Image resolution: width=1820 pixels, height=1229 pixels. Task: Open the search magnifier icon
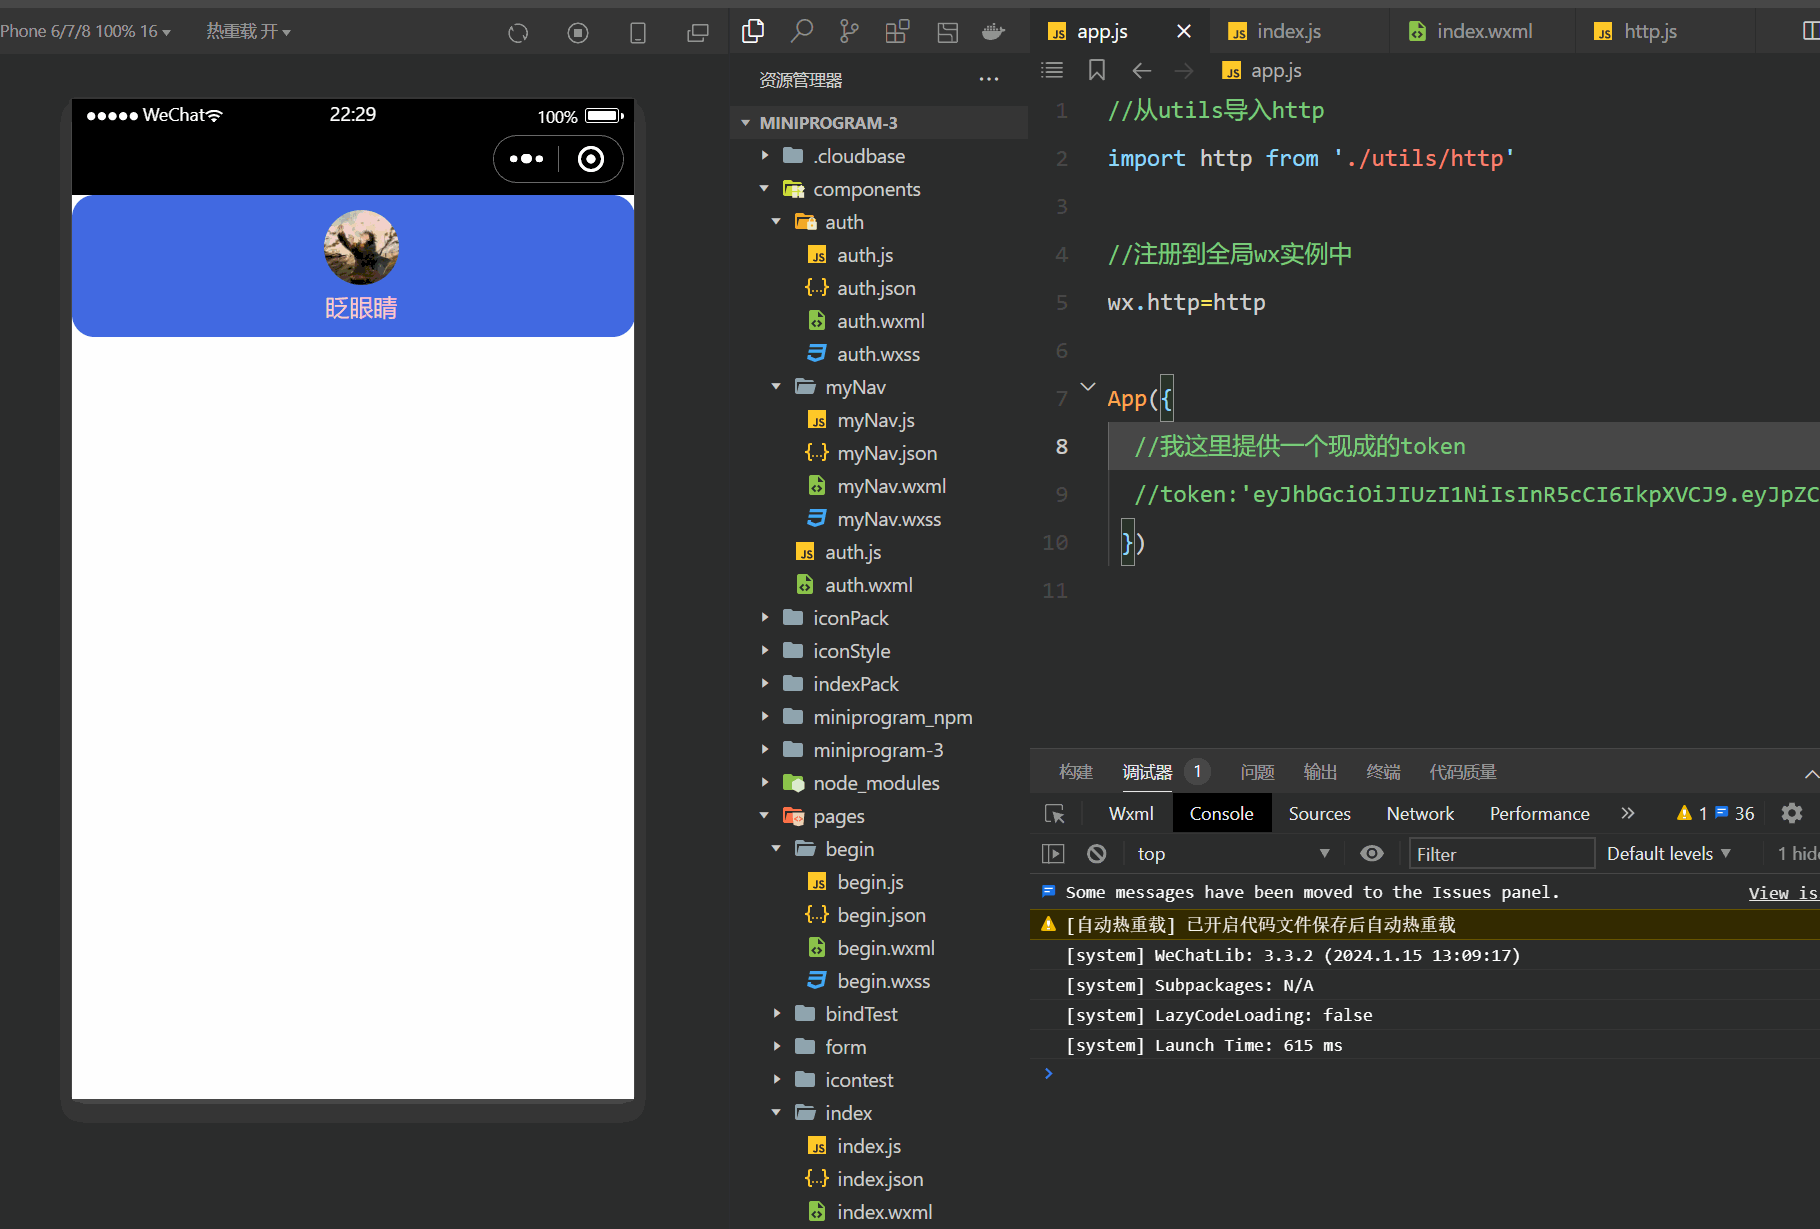pos(801,32)
